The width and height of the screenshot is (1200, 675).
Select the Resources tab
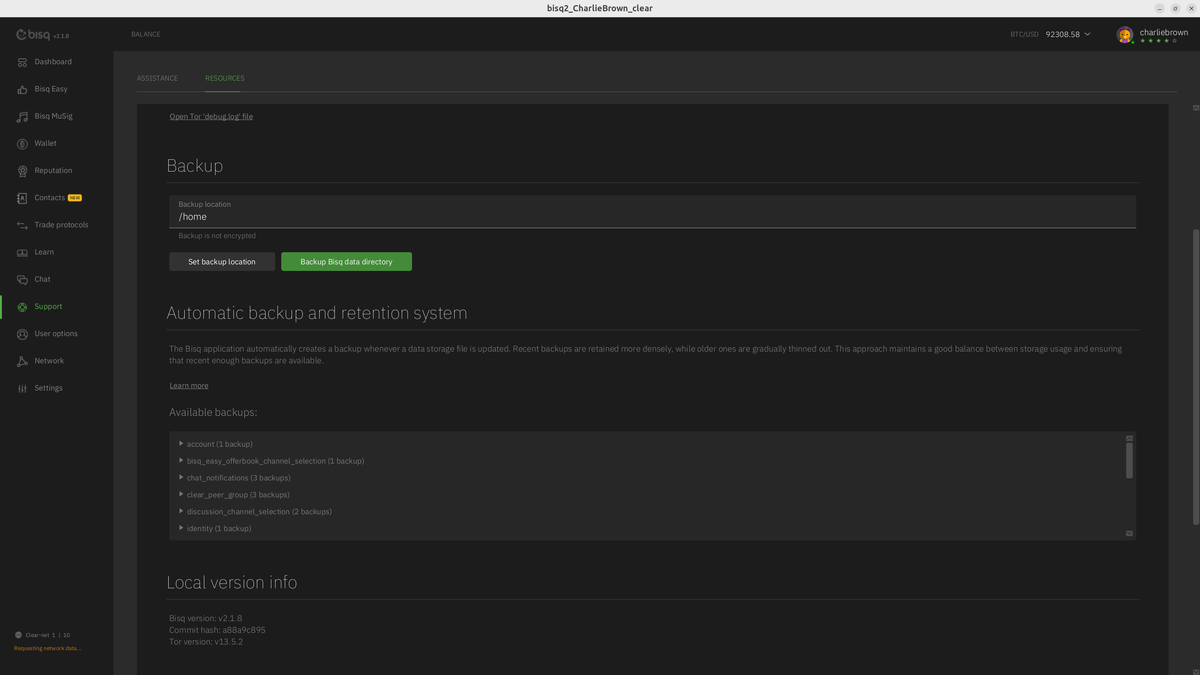tap(224, 78)
